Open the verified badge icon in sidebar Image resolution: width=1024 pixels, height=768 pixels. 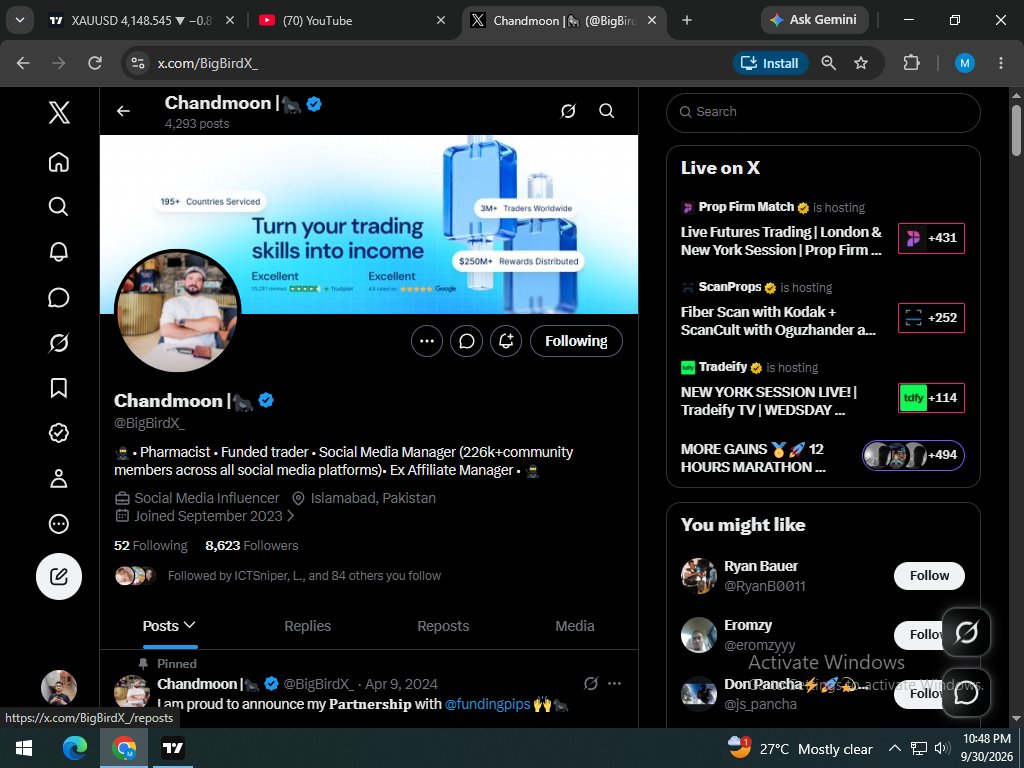[59, 433]
